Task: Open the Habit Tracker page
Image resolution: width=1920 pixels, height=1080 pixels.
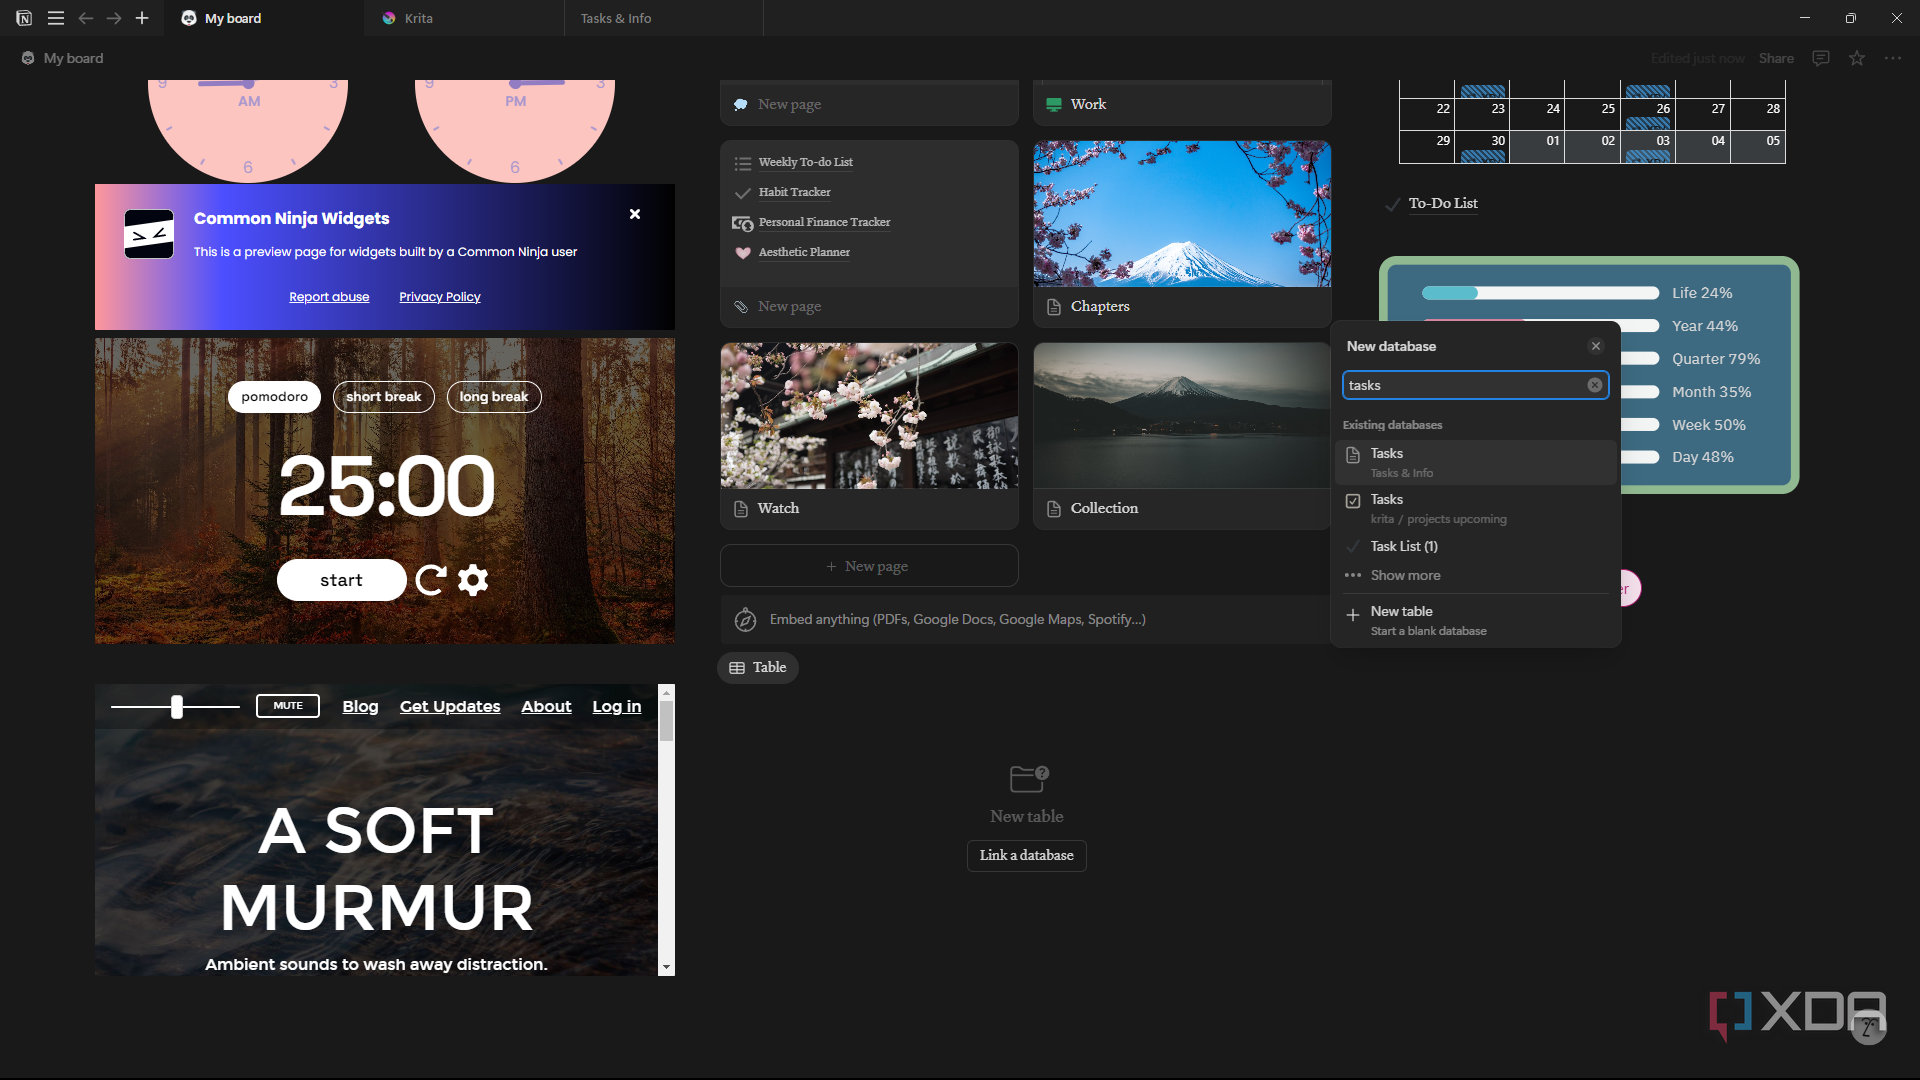Action: [794, 192]
